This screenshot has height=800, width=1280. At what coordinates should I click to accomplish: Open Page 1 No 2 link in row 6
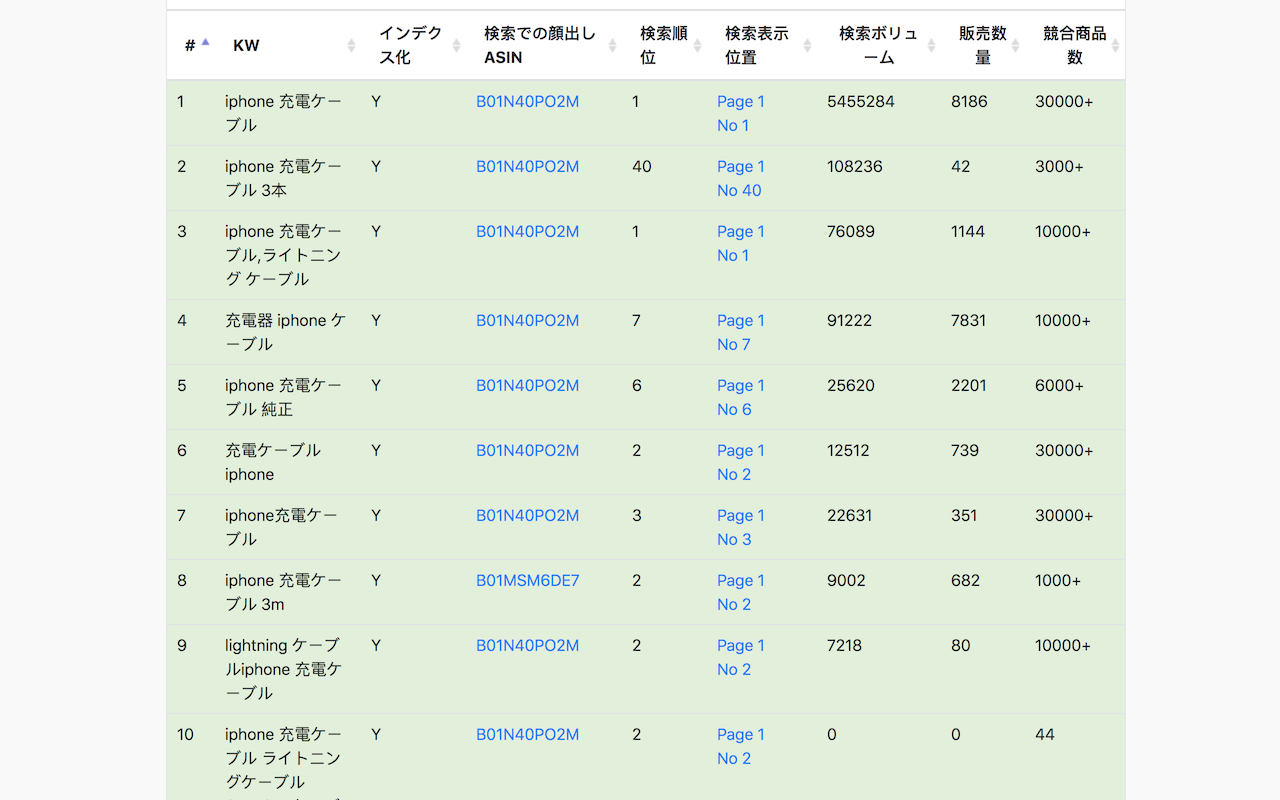point(741,462)
